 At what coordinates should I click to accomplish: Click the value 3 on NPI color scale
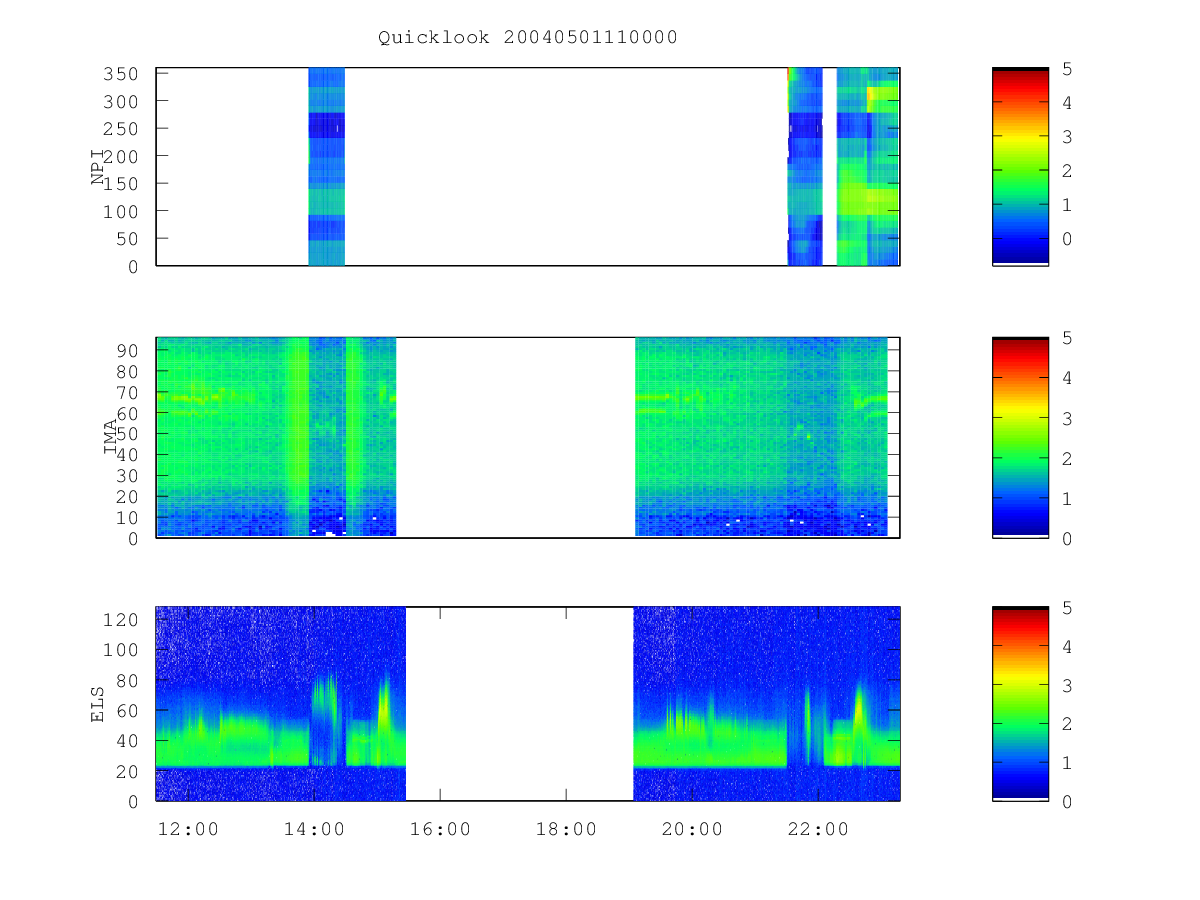[x=1068, y=137]
